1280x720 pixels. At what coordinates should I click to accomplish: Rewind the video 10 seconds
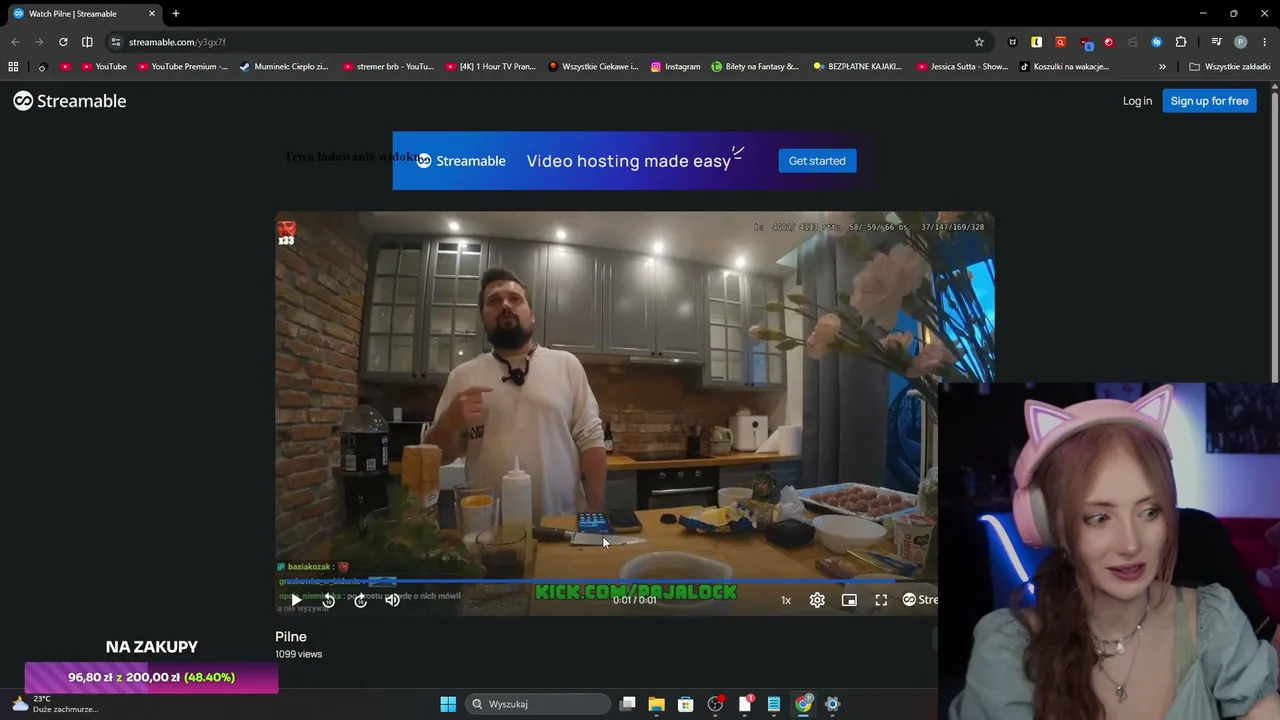tap(328, 600)
